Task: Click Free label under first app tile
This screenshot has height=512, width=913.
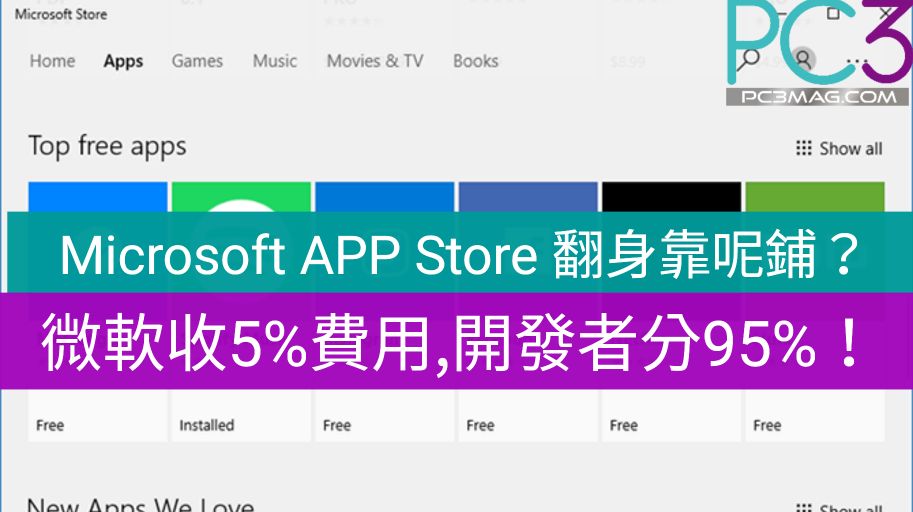Action: click(x=50, y=425)
